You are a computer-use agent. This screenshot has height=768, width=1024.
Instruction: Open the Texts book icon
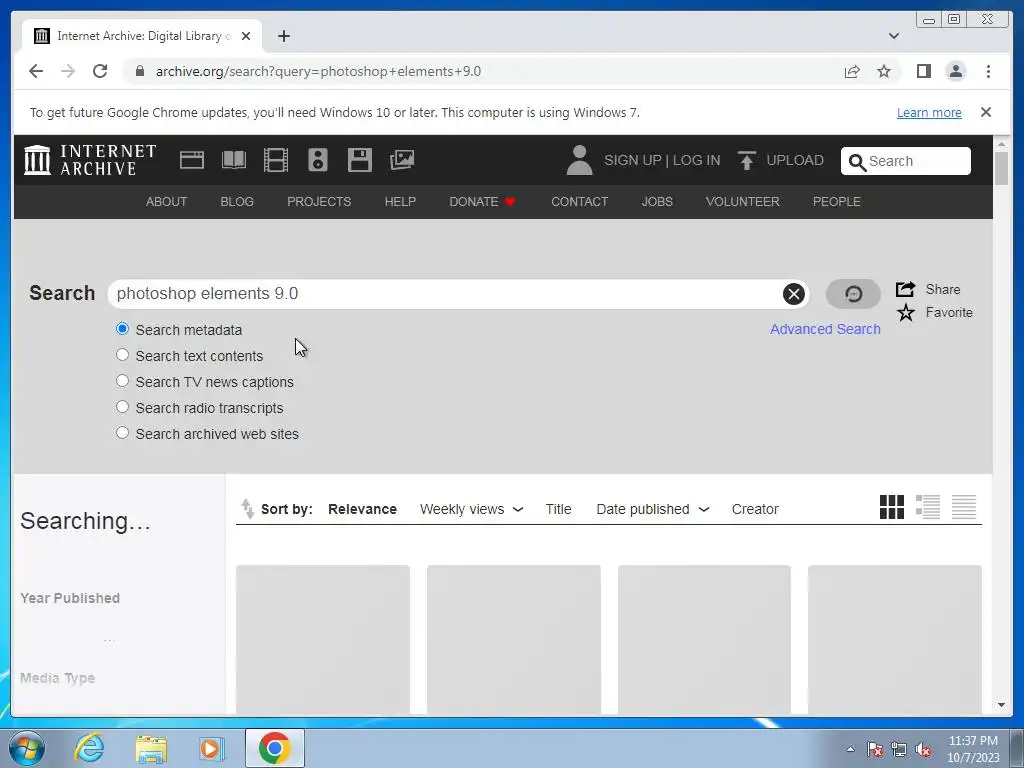pyautogui.click(x=234, y=160)
